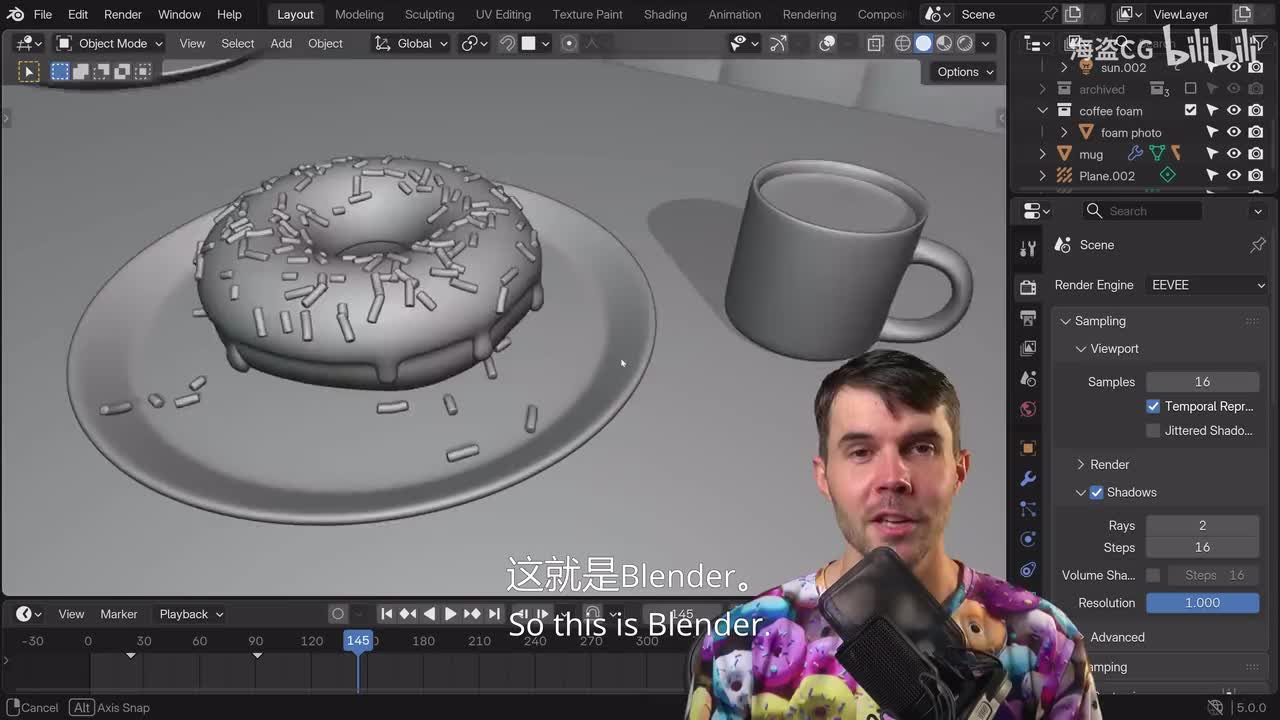Open the Window menu
This screenshot has width=1280, height=720.
tap(180, 14)
